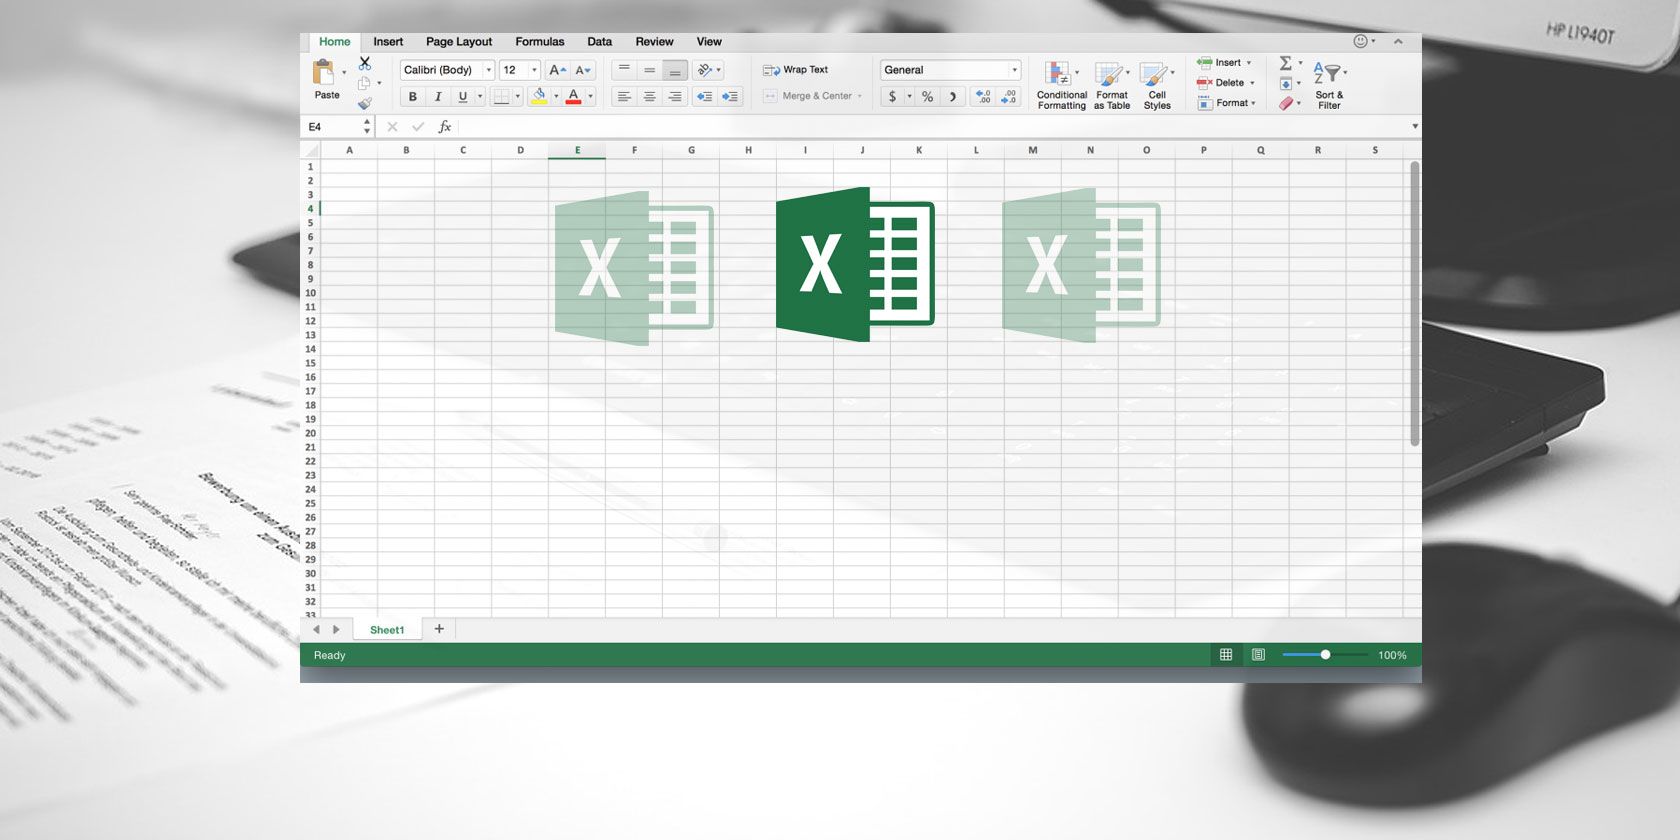Expand the Paste options arrow
This screenshot has width=1680, height=840.
tap(344, 73)
